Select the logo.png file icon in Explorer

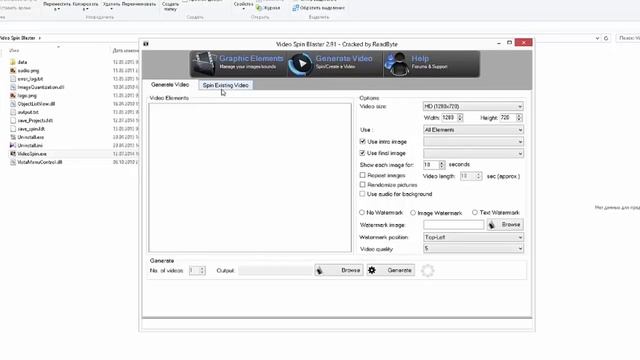[x=13, y=96]
